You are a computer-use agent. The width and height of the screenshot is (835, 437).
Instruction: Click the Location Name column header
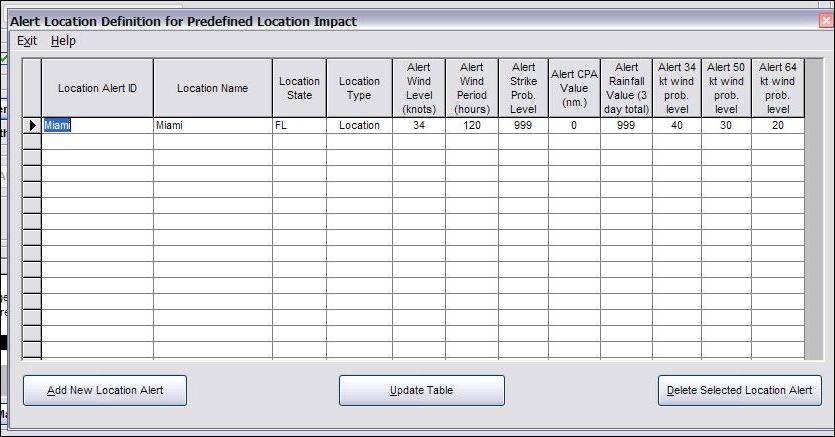tap(212, 88)
